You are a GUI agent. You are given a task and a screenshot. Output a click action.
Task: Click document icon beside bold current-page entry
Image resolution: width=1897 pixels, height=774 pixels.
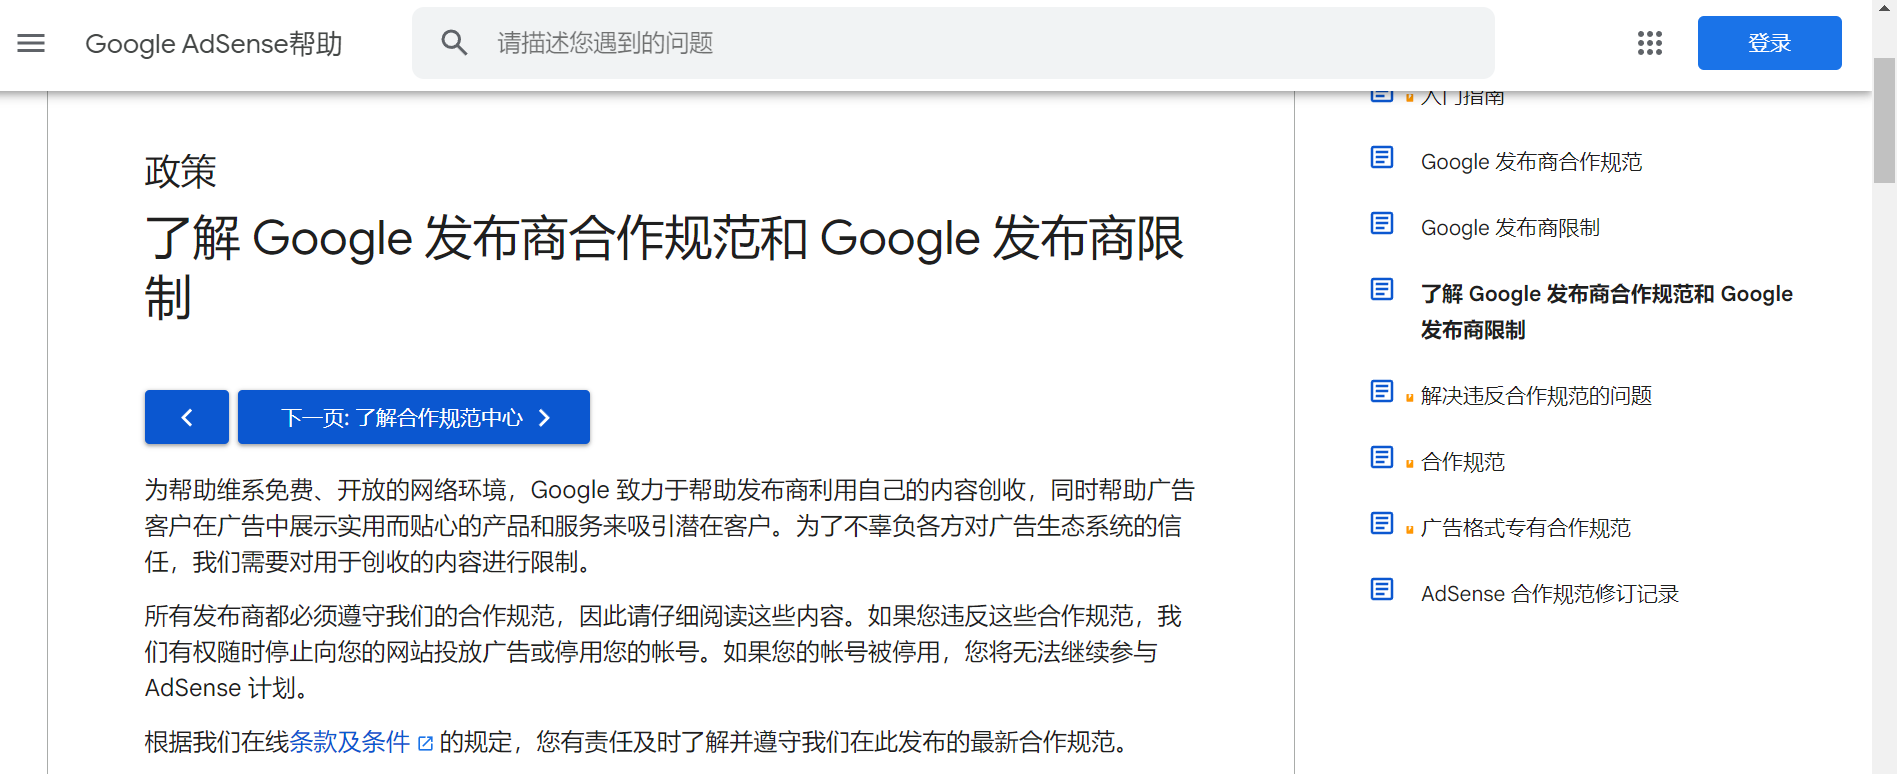(1382, 289)
